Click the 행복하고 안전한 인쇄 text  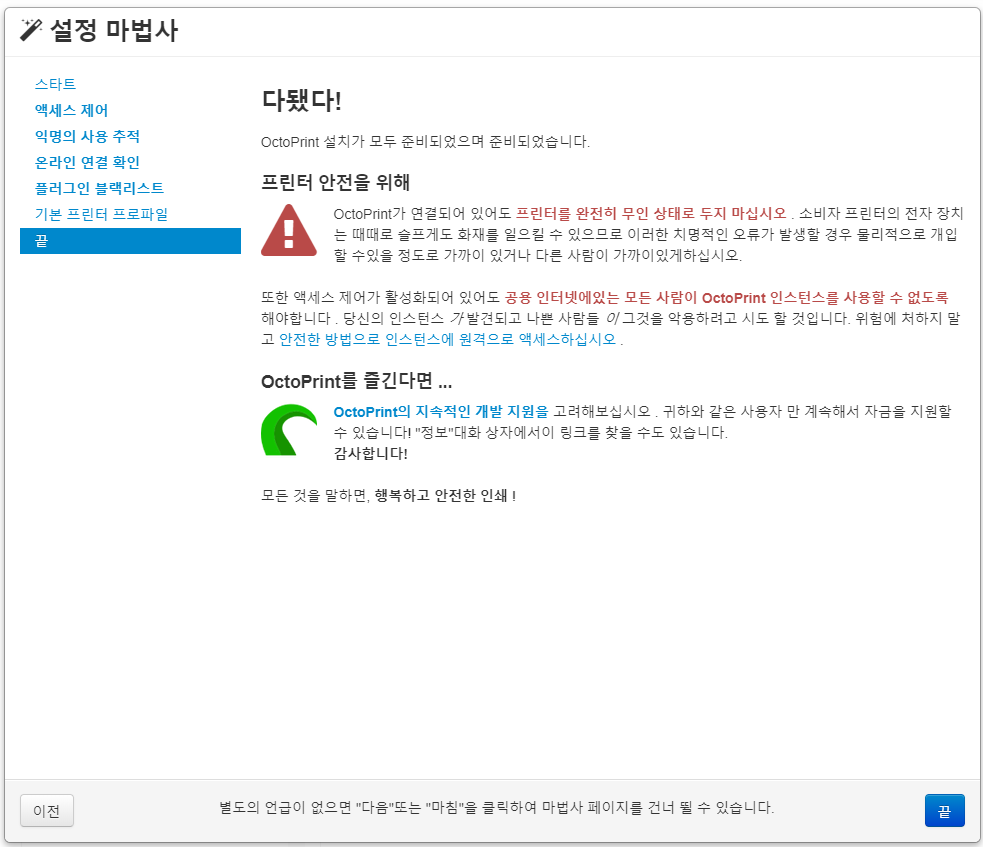441,496
